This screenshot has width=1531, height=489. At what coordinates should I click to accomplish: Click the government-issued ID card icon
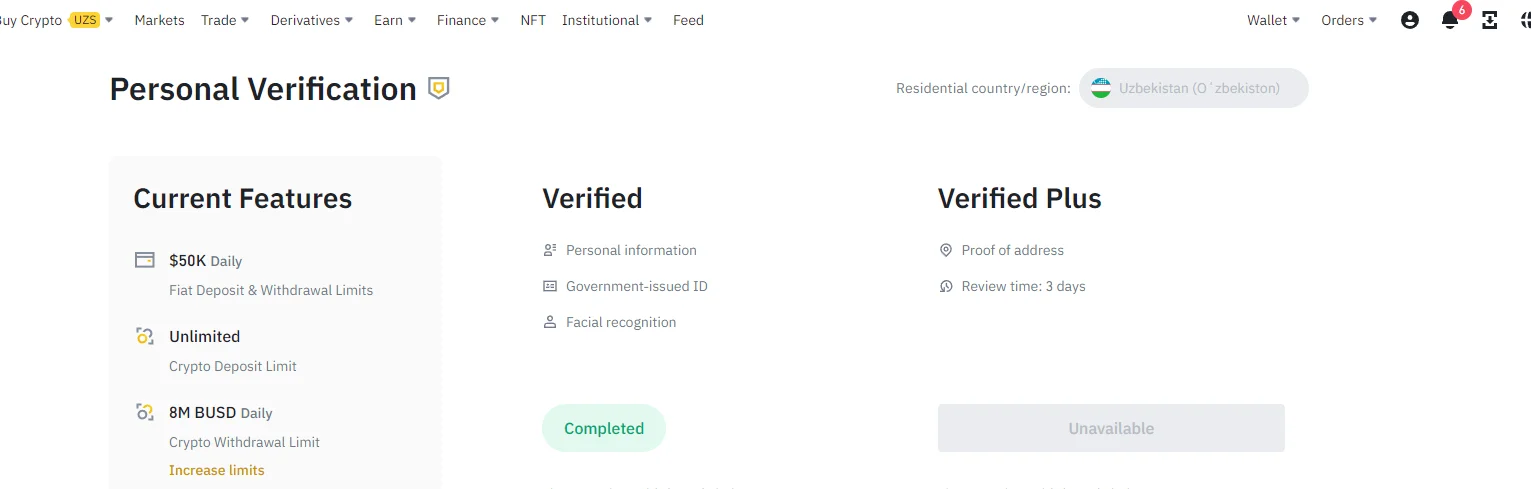point(550,286)
